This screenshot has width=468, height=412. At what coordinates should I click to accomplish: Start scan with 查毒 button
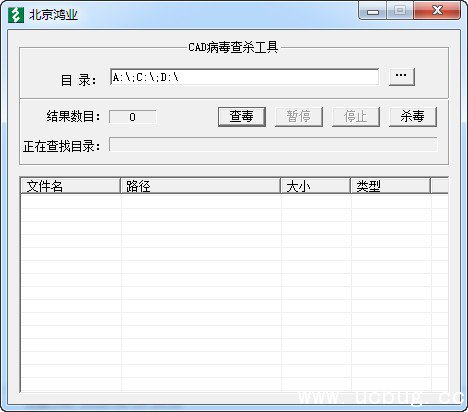[242, 117]
